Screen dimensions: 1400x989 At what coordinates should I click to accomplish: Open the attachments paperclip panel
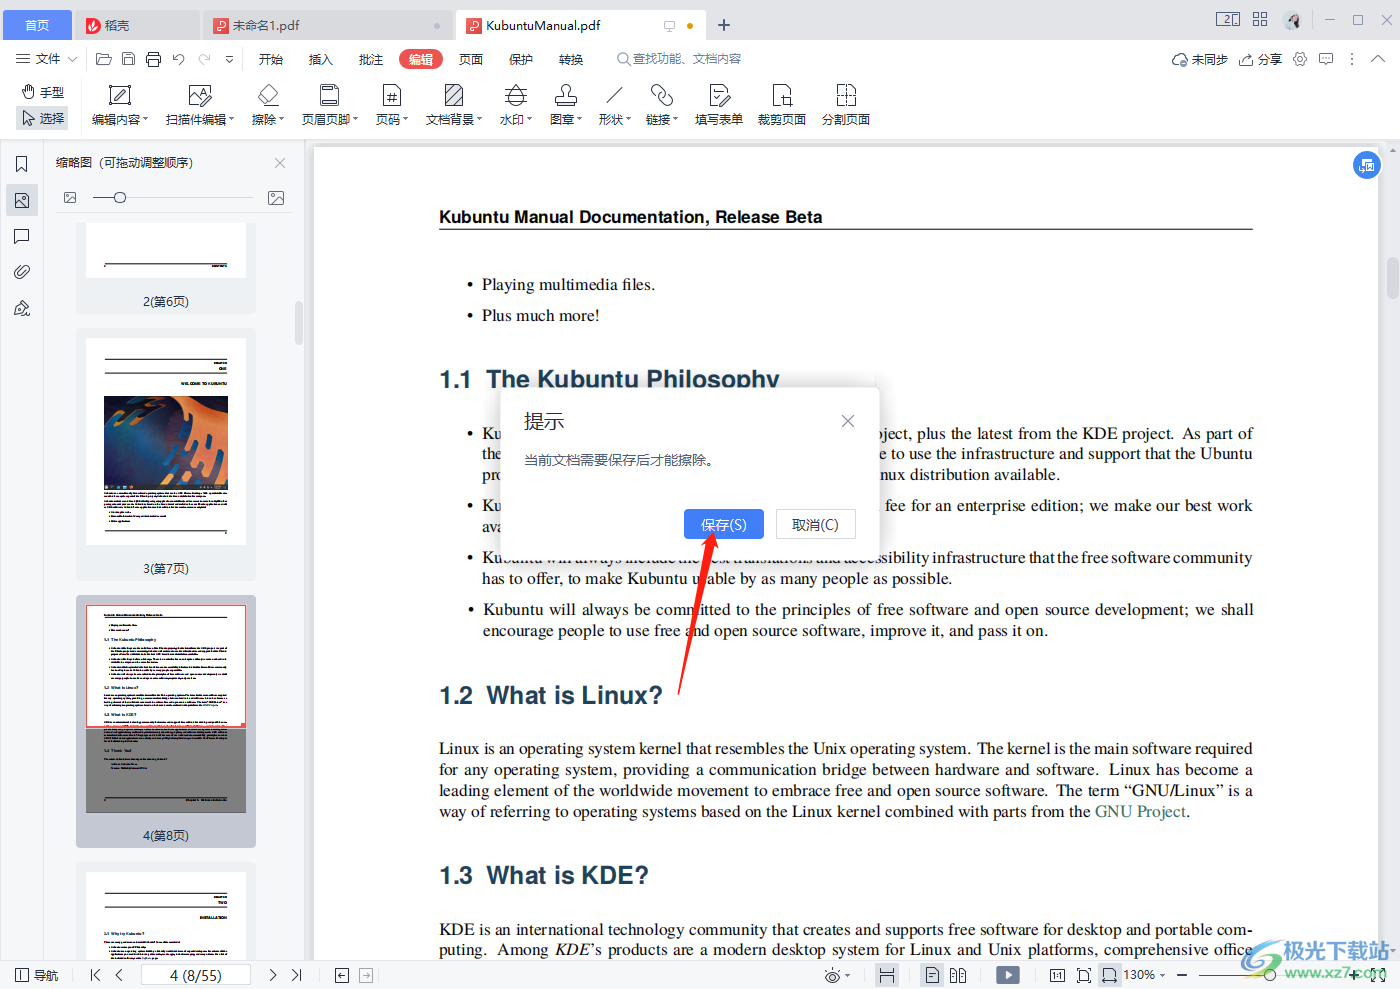[x=21, y=272]
